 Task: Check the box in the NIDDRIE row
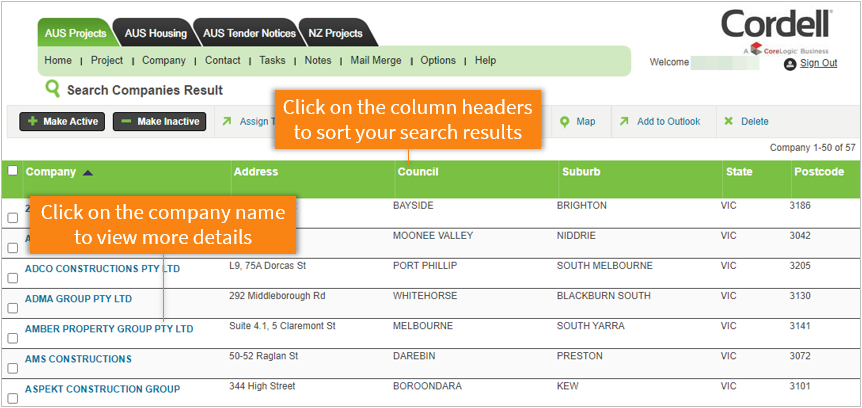(13, 248)
